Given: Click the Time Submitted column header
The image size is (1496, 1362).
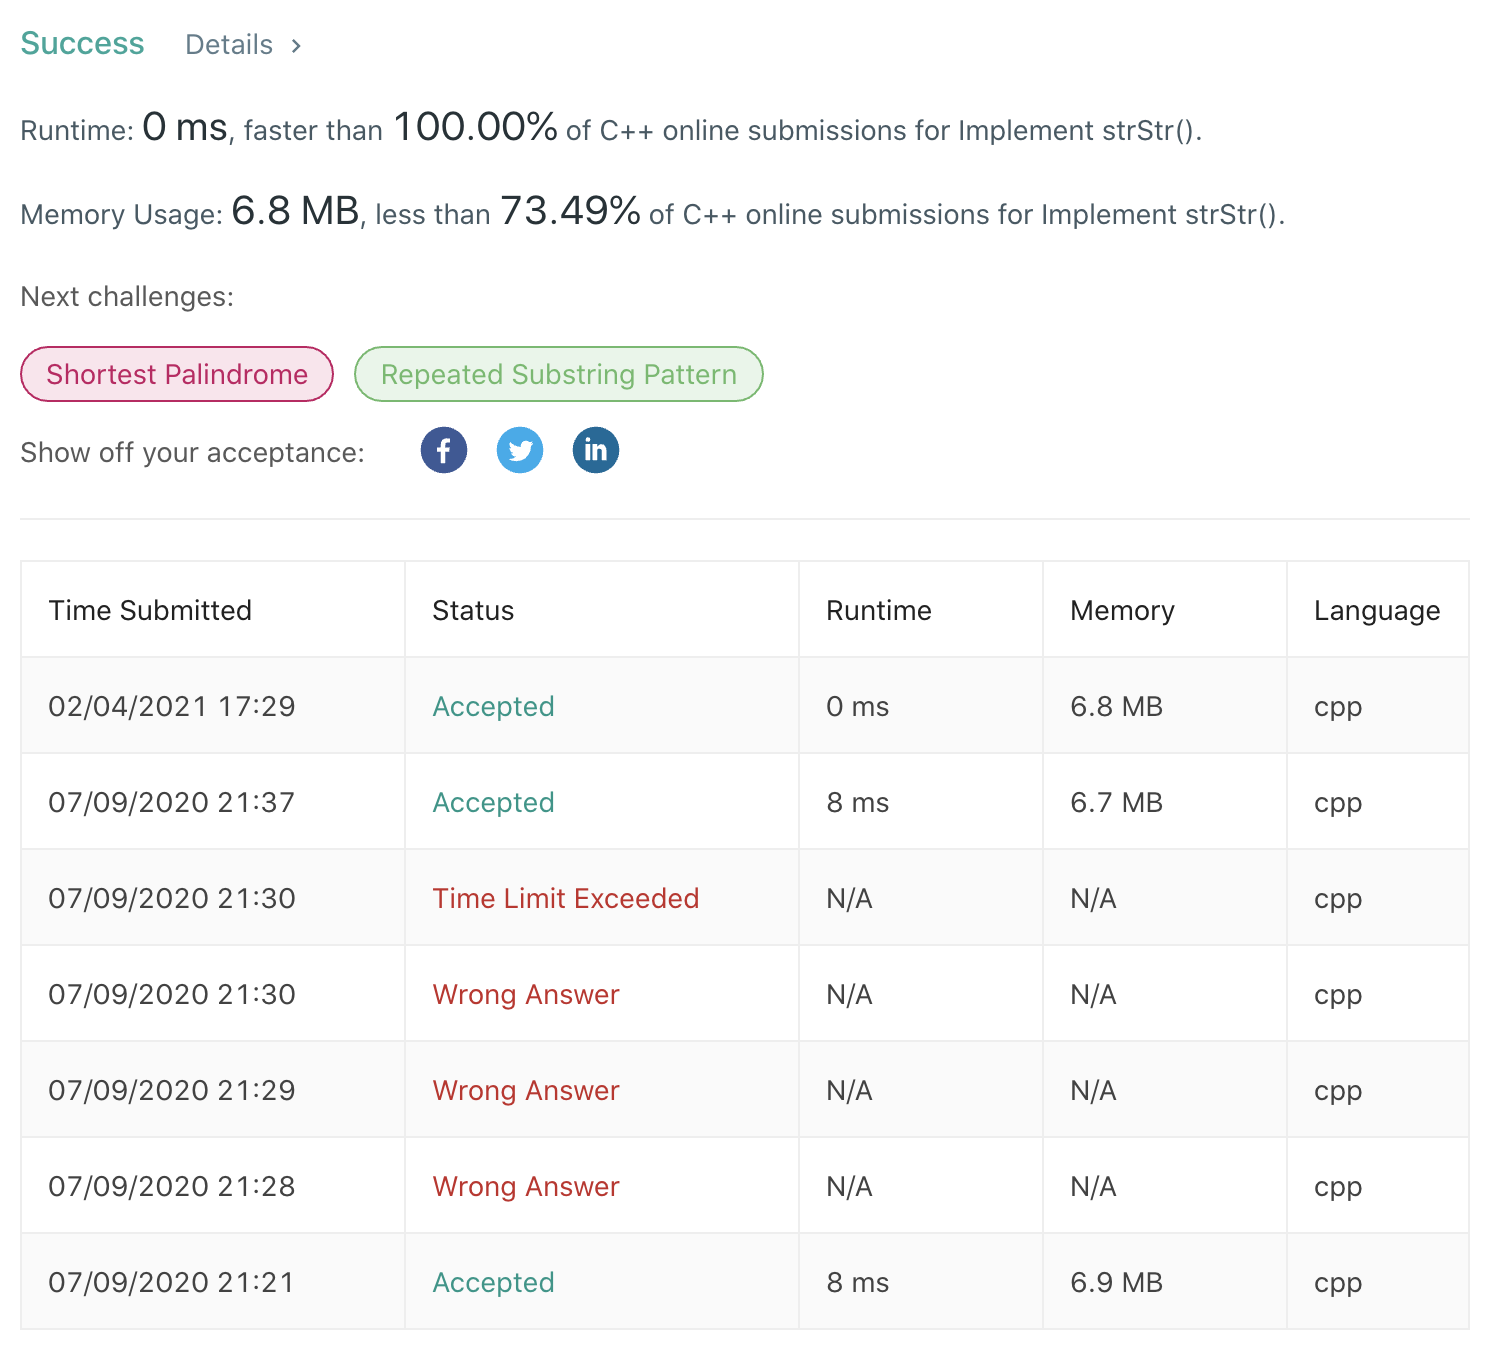Looking at the screenshot, I should point(150,610).
